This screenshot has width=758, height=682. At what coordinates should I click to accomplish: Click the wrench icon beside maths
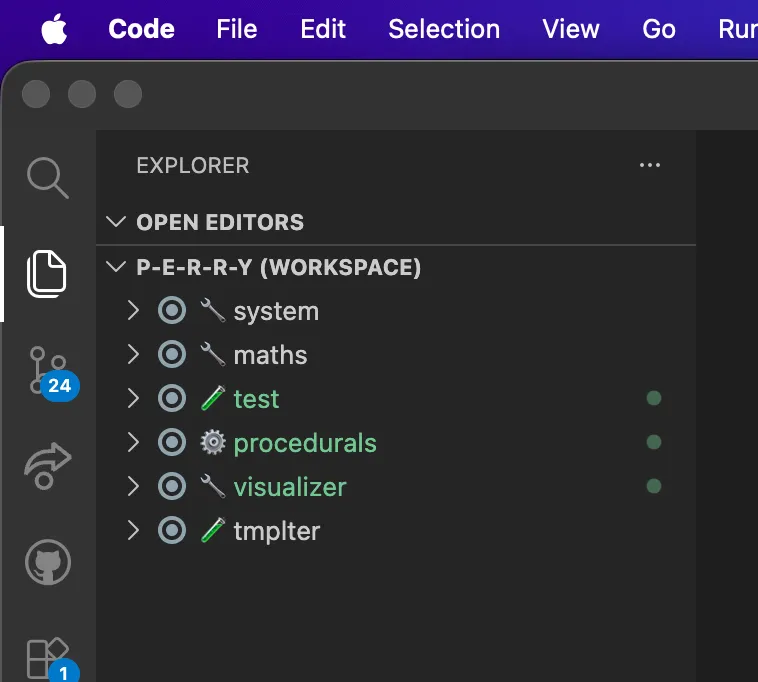(x=213, y=354)
